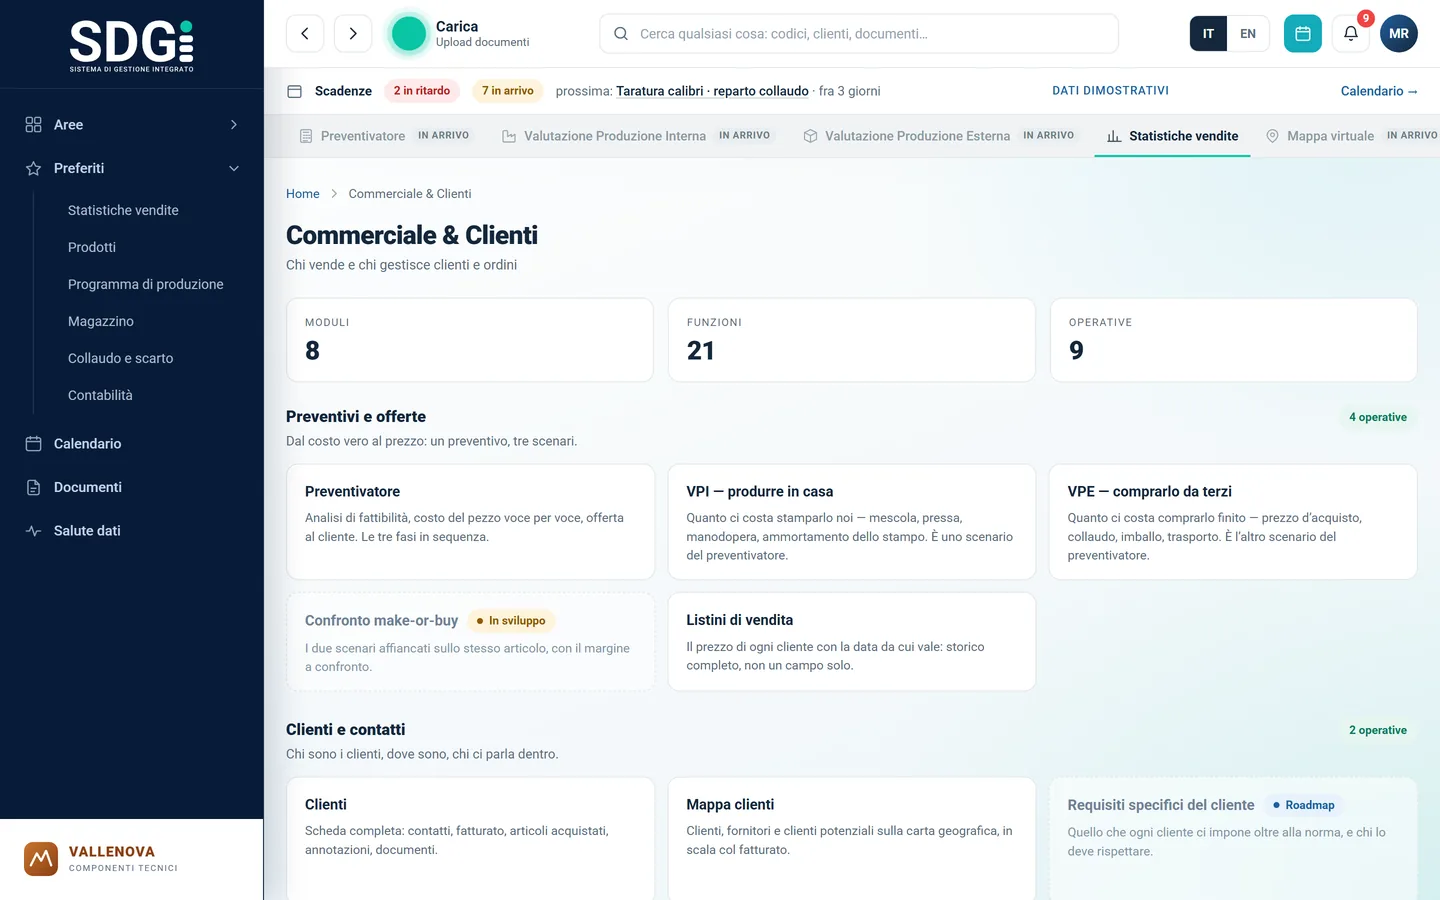Click the SDG logo in sidebar
This screenshot has height=900, width=1440.
pyautogui.click(x=131, y=46)
